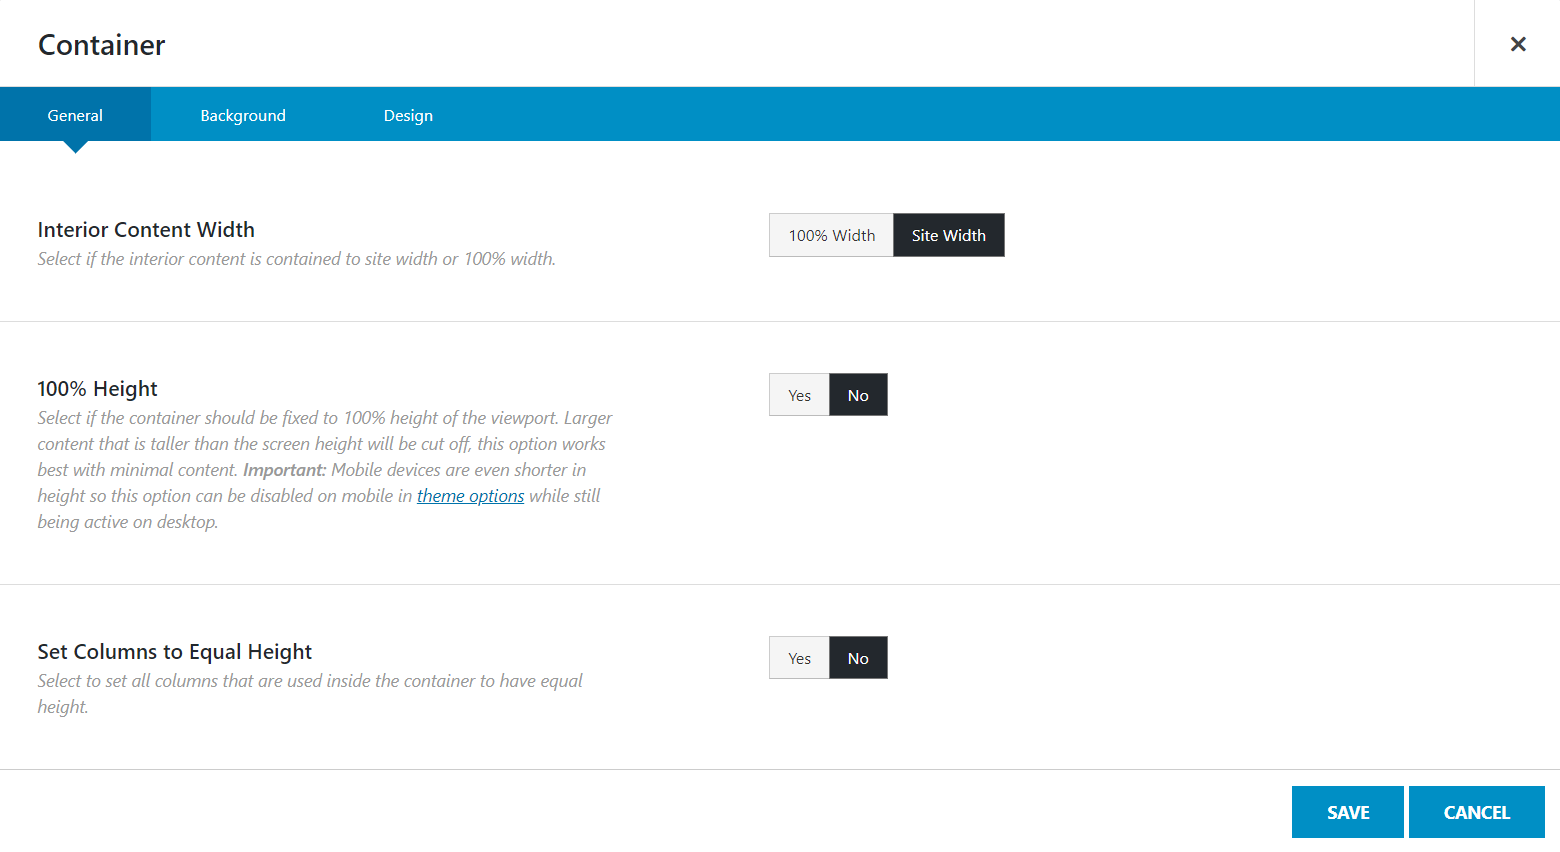Click the description starting "Select if the interior content"
The width and height of the screenshot is (1560, 852).
[x=297, y=259]
